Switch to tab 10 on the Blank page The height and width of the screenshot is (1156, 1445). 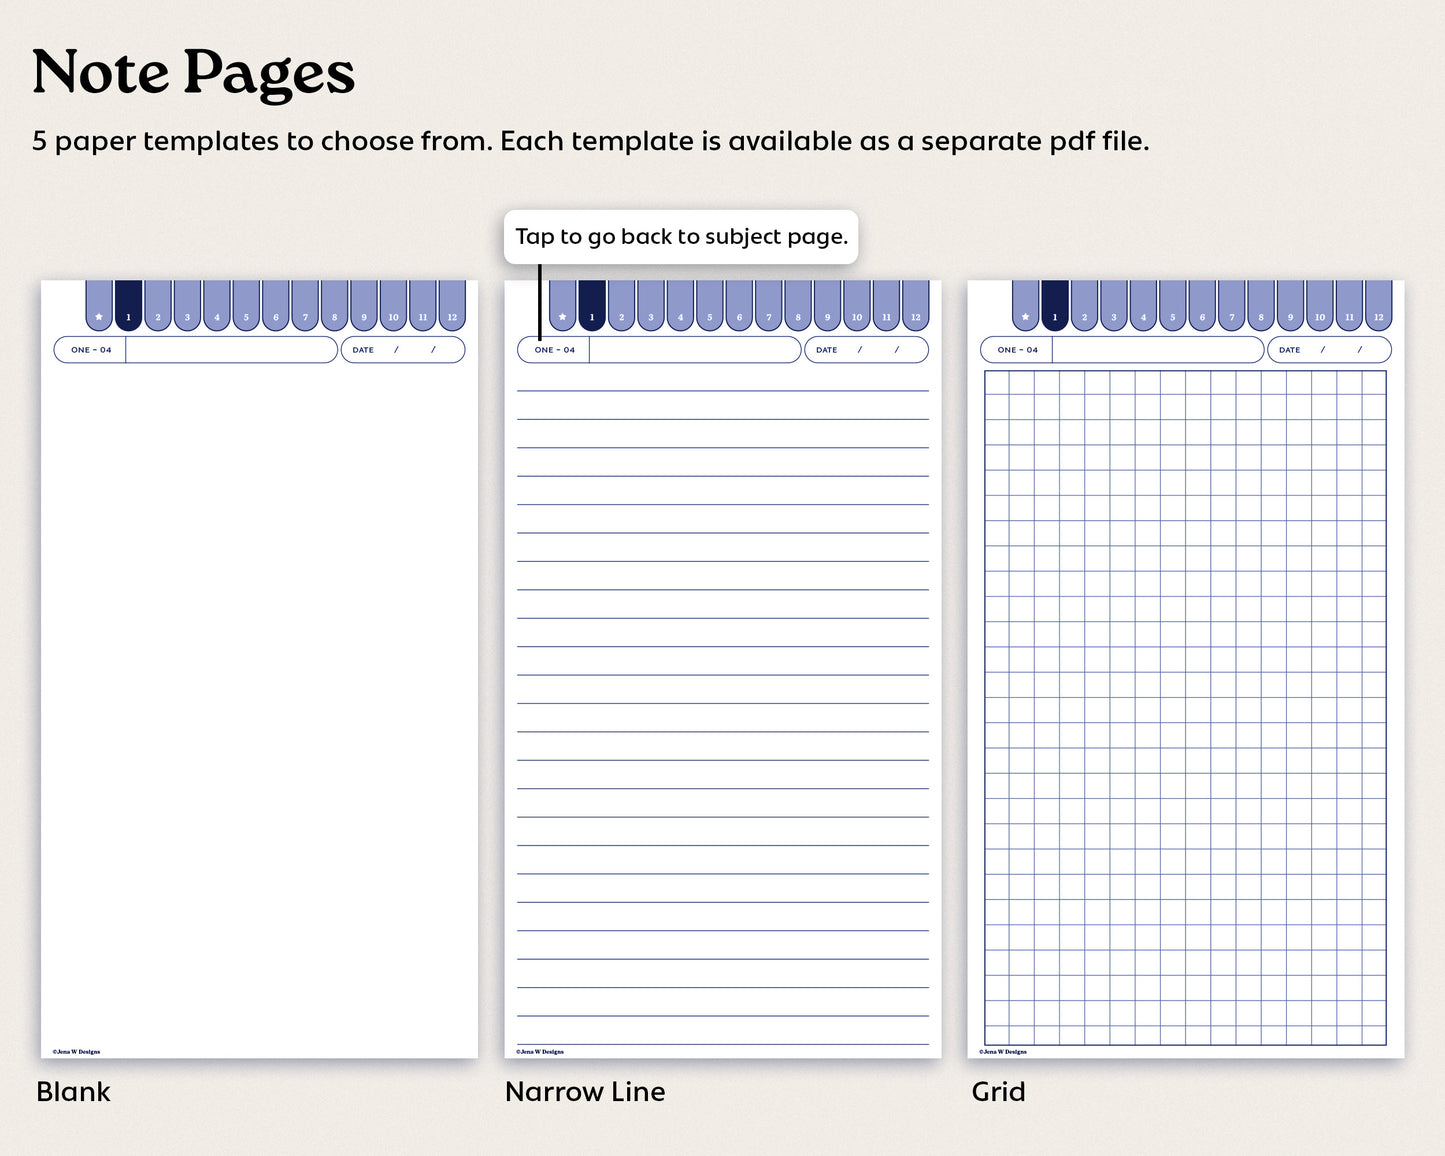pos(392,315)
